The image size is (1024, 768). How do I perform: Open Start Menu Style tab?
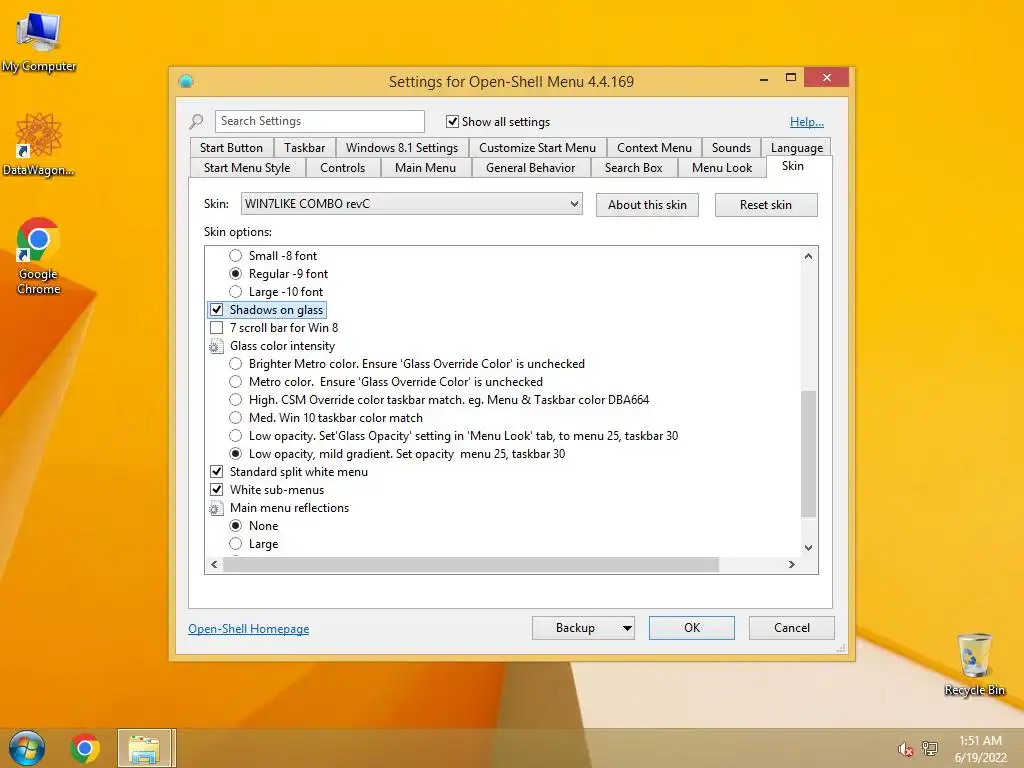(247, 168)
